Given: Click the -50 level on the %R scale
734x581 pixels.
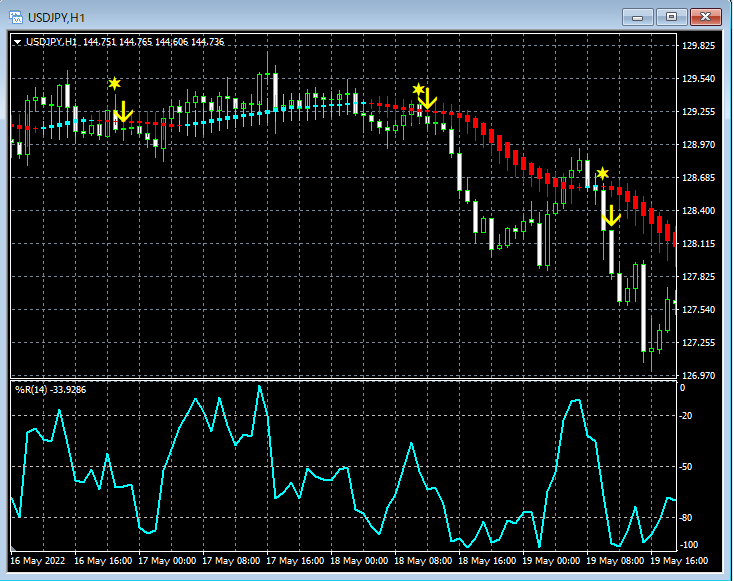Looking at the screenshot, I should coord(686,467).
